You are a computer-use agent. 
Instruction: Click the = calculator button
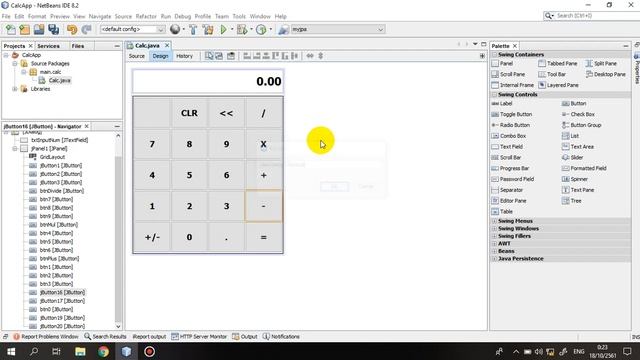(264, 237)
